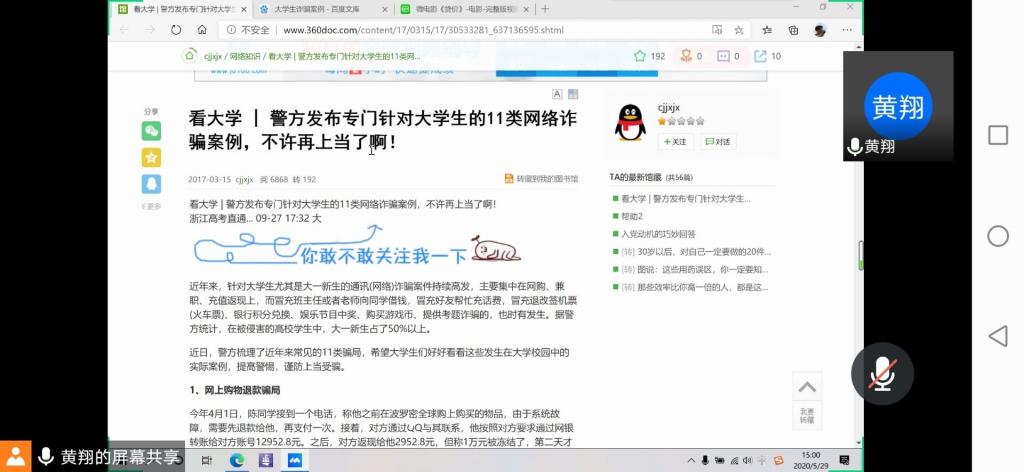Viewport: 1024px width, 472px height.
Task: Click the scroll-to-top arrow button
Action: pos(806,388)
